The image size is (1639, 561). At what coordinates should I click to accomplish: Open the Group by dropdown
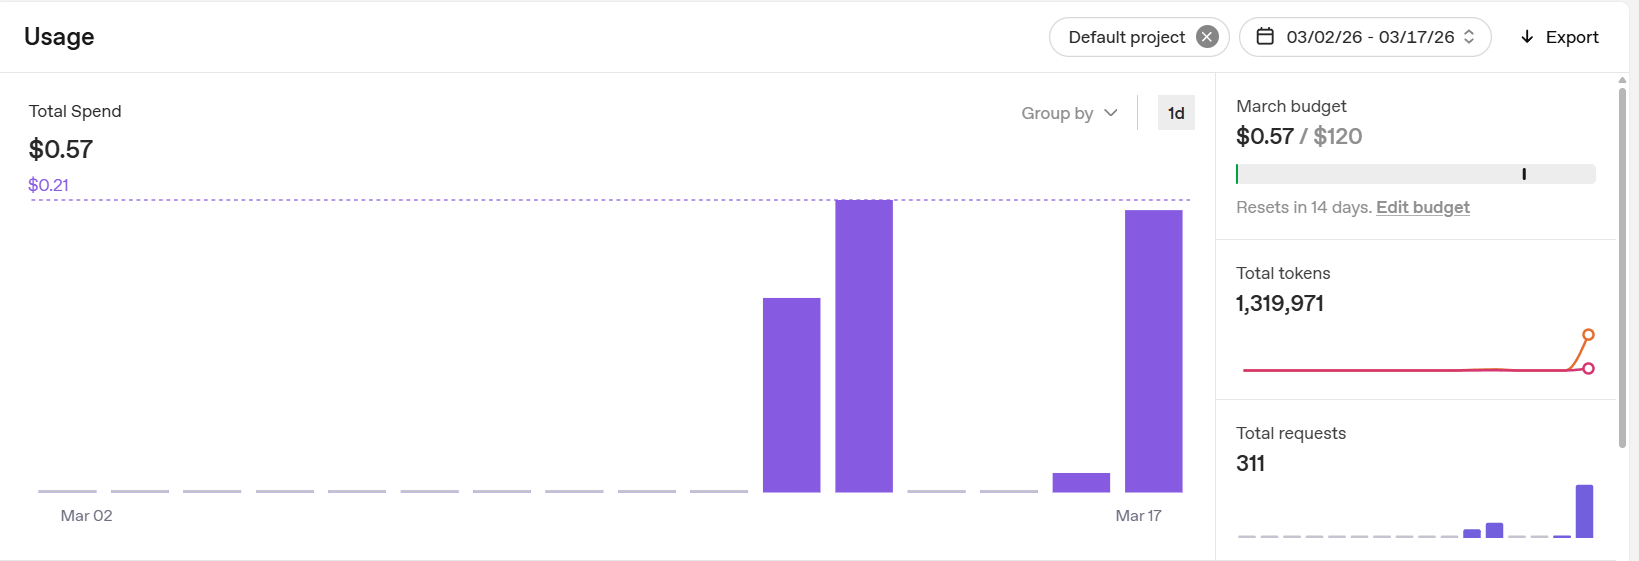tap(1069, 113)
